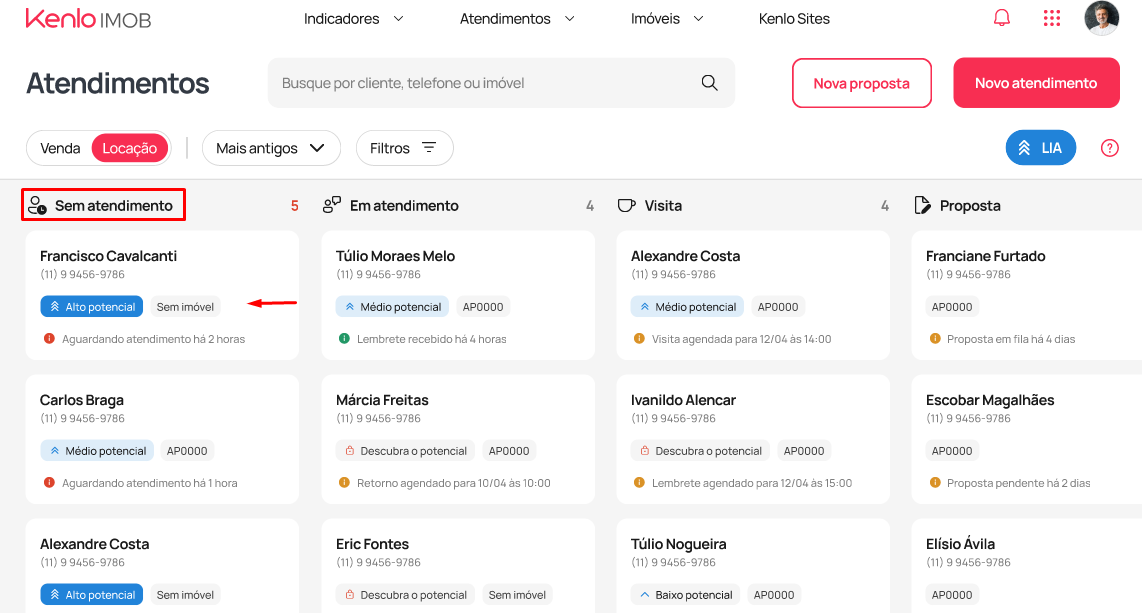This screenshot has height=613, width=1142.
Task: Click the filter lines icon in Filtros
Action: click(429, 148)
